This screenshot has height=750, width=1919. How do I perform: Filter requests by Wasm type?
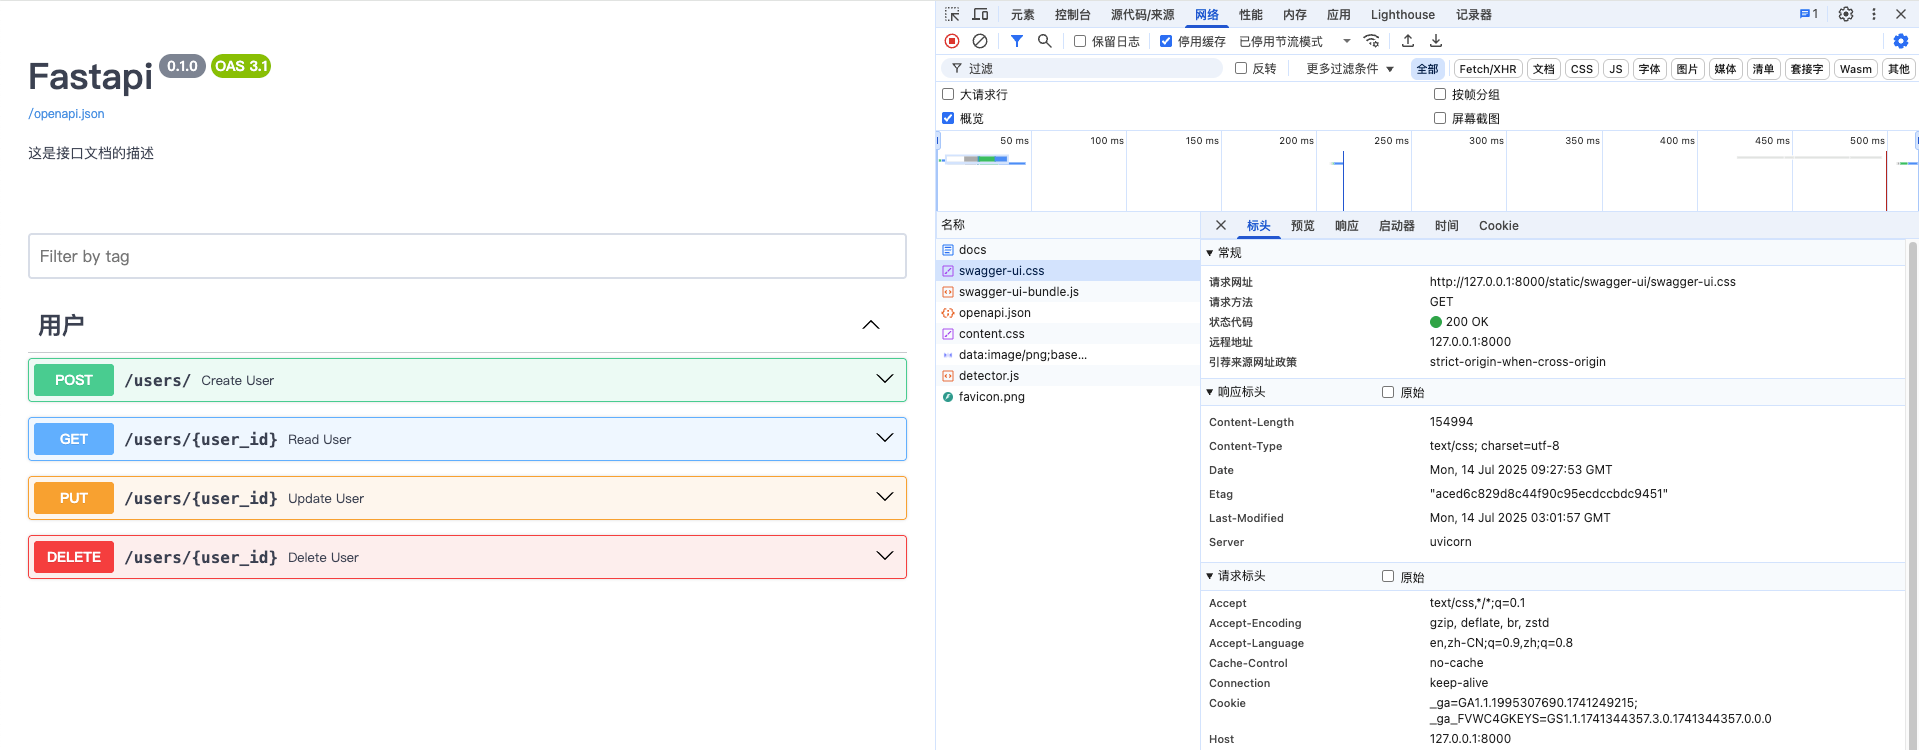(1855, 69)
